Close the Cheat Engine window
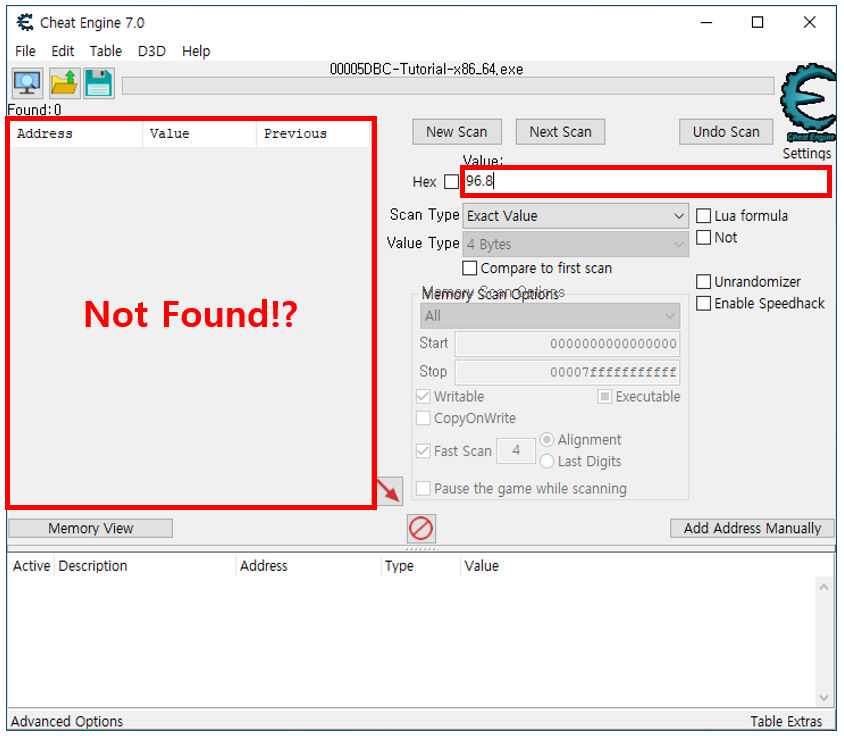 [810, 23]
